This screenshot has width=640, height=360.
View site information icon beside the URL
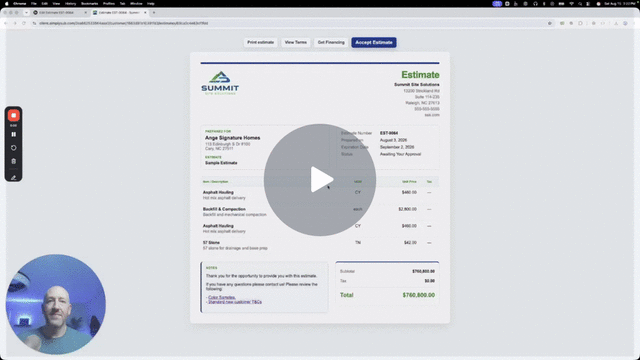click(34, 23)
